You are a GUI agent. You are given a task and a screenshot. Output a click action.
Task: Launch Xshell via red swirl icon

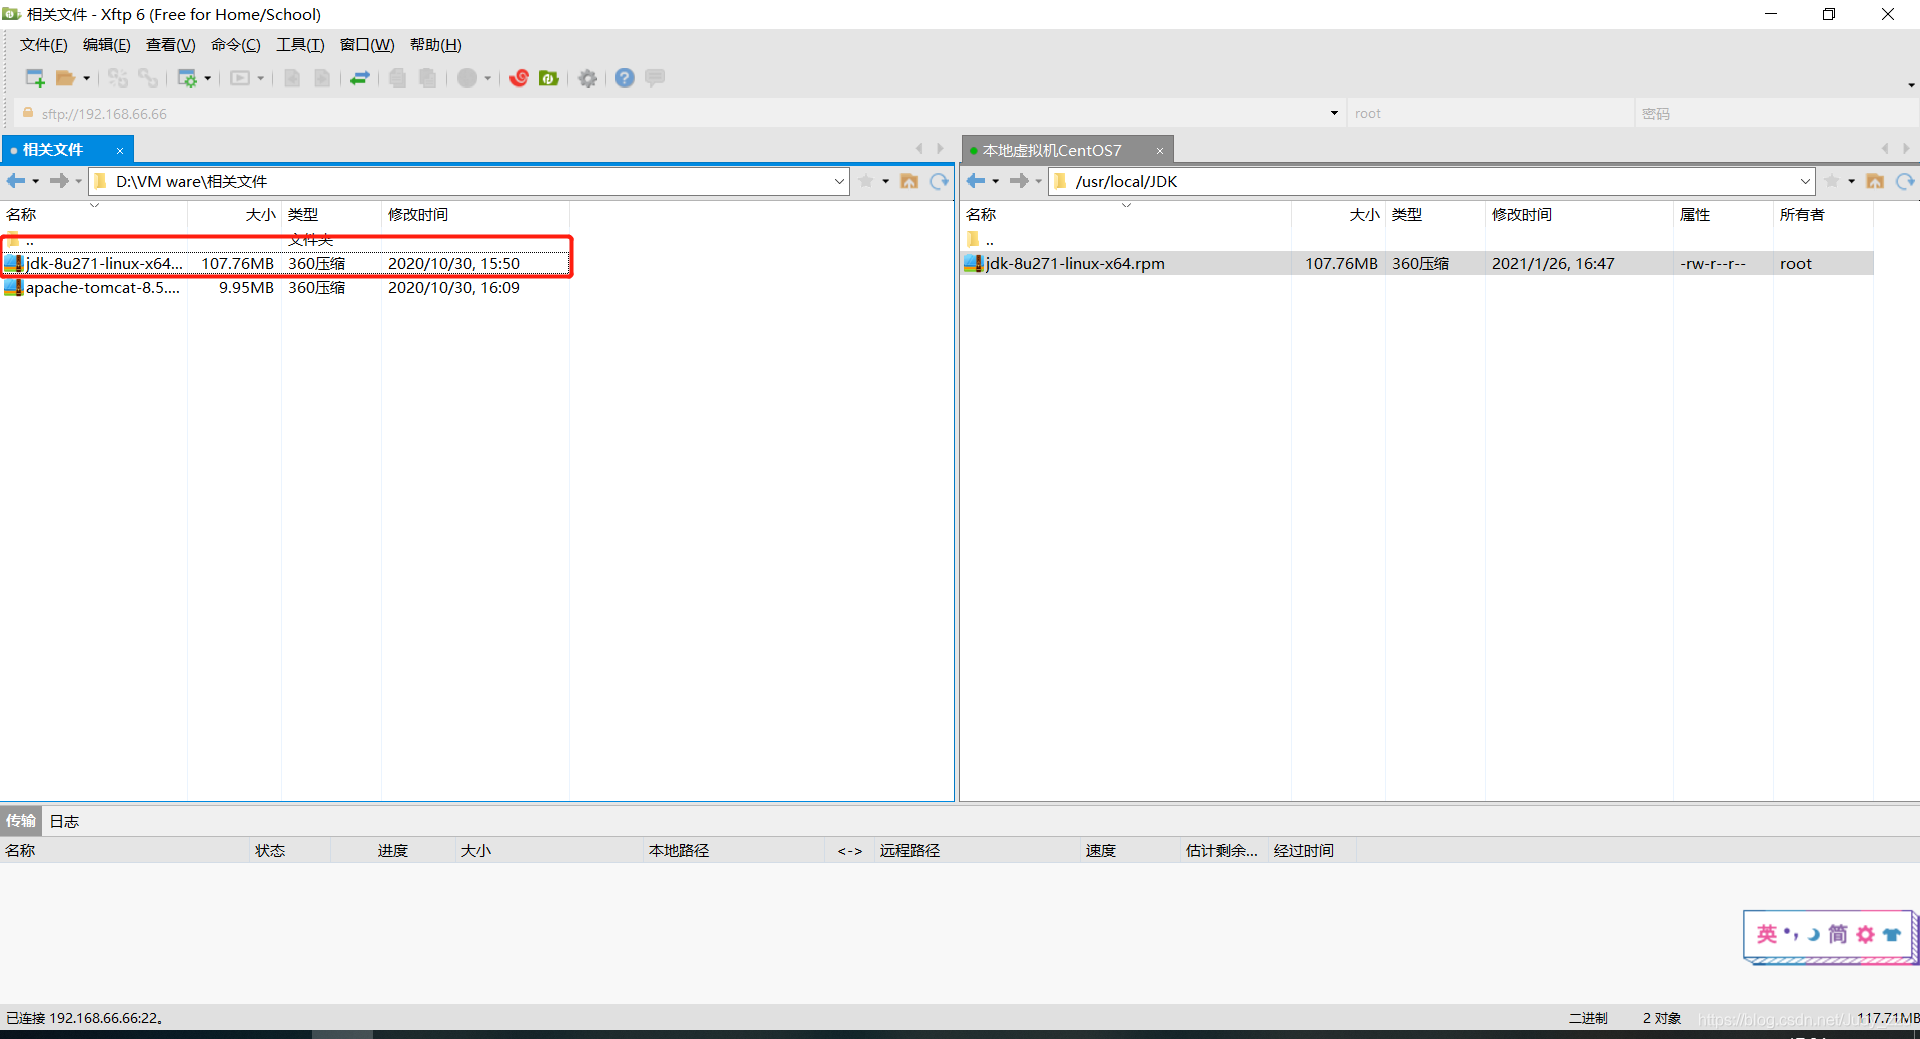pyautogui.click(x=519, y=78)
